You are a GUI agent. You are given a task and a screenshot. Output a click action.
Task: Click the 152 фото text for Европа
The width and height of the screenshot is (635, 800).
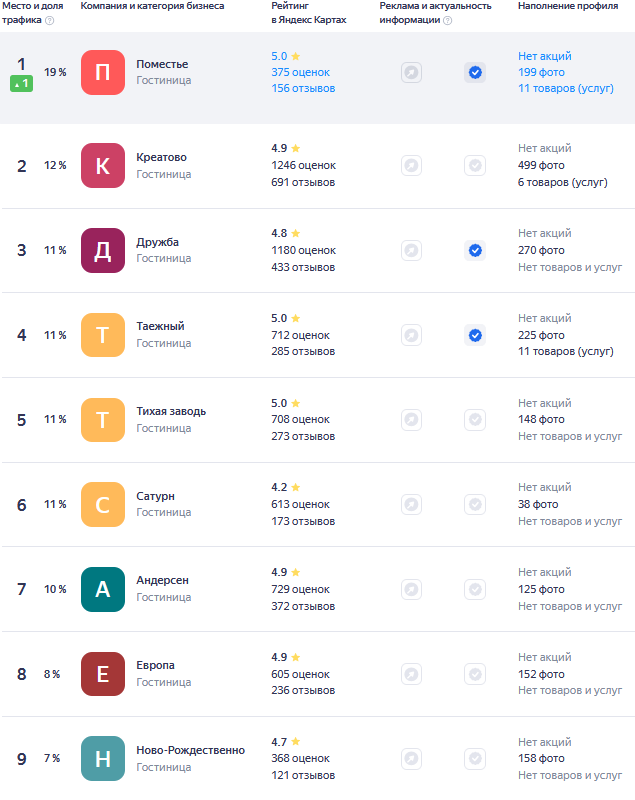click(x=541, y=674)
